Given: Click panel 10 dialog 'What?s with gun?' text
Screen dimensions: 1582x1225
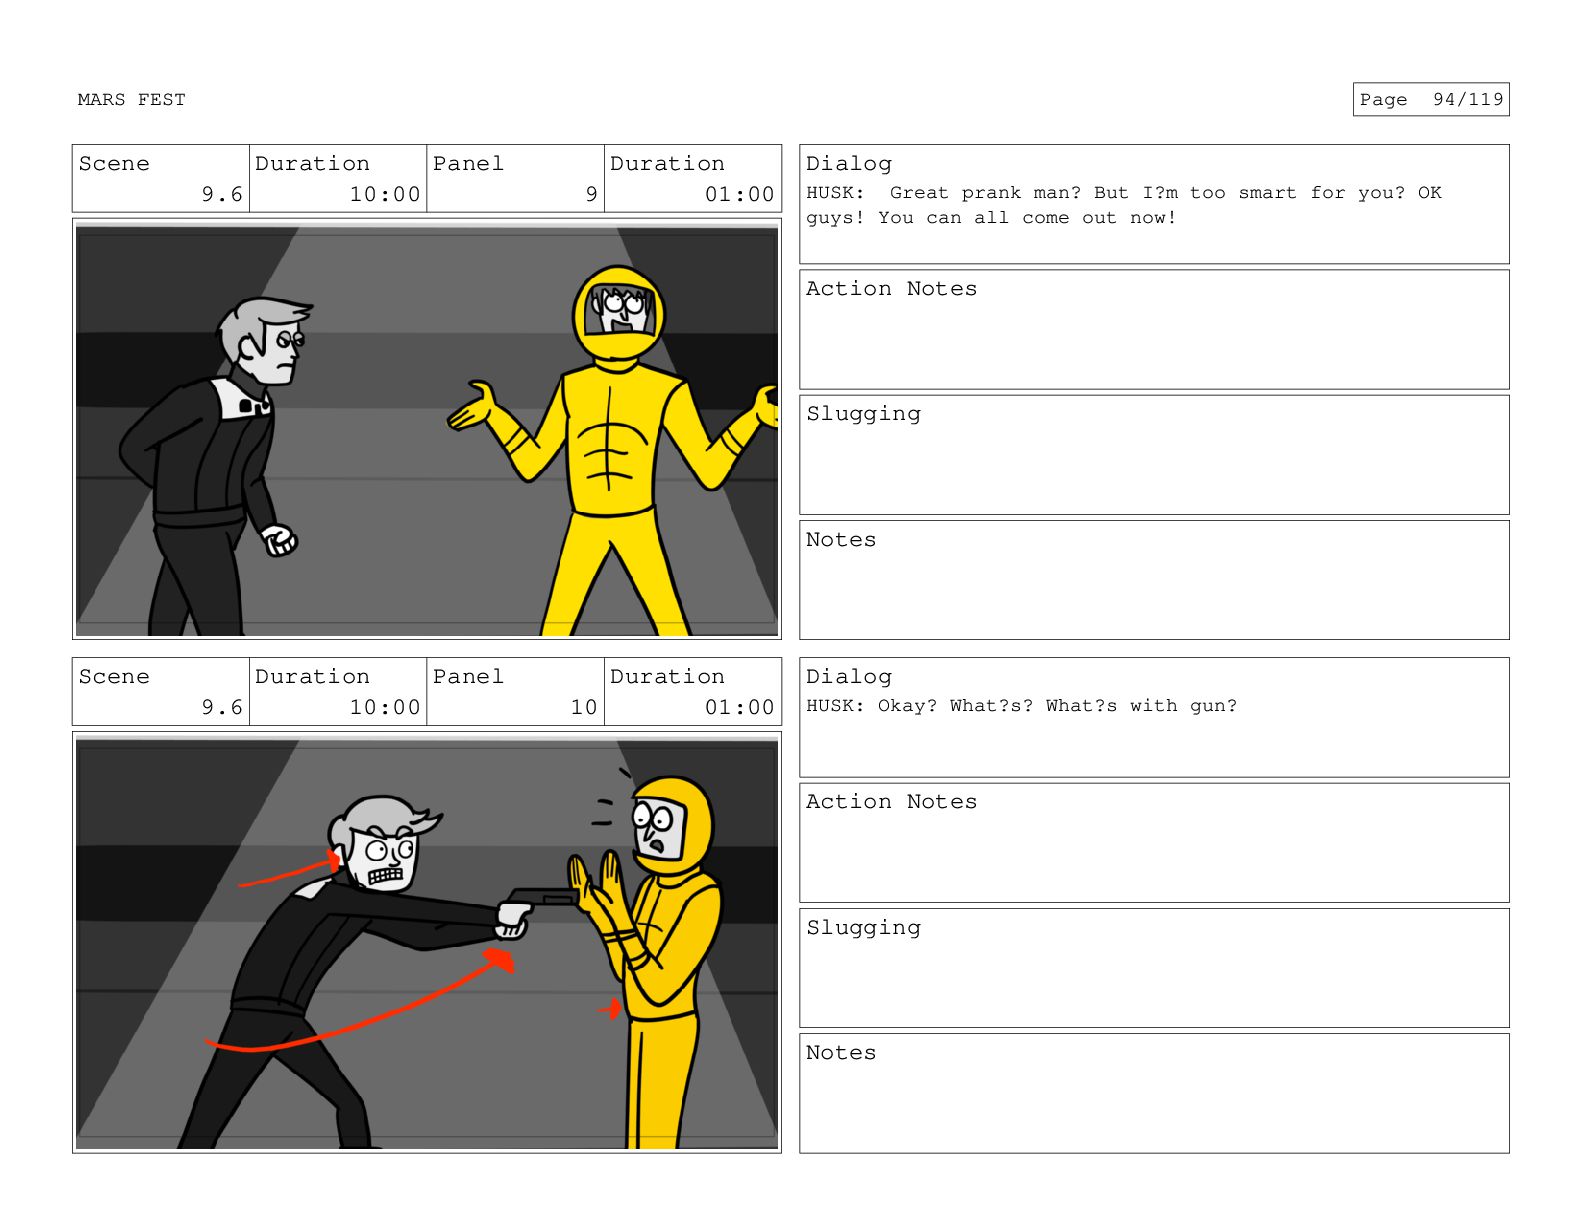Looking at the screenshot, I should (x=1141, y=706).
